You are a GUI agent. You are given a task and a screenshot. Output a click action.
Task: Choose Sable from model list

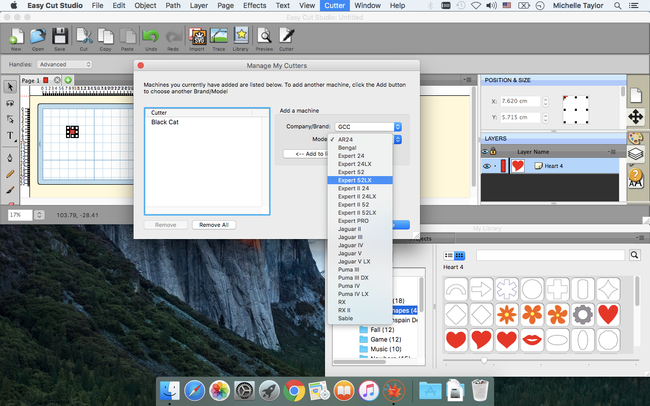tap(360, 318)
